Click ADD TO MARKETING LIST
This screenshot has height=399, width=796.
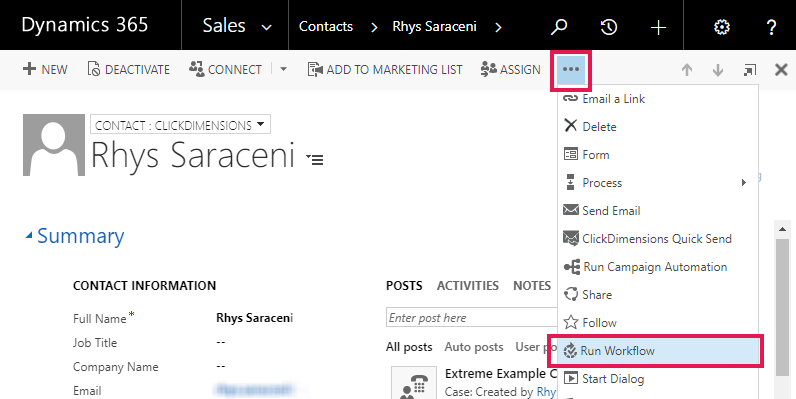pos(385,69)
